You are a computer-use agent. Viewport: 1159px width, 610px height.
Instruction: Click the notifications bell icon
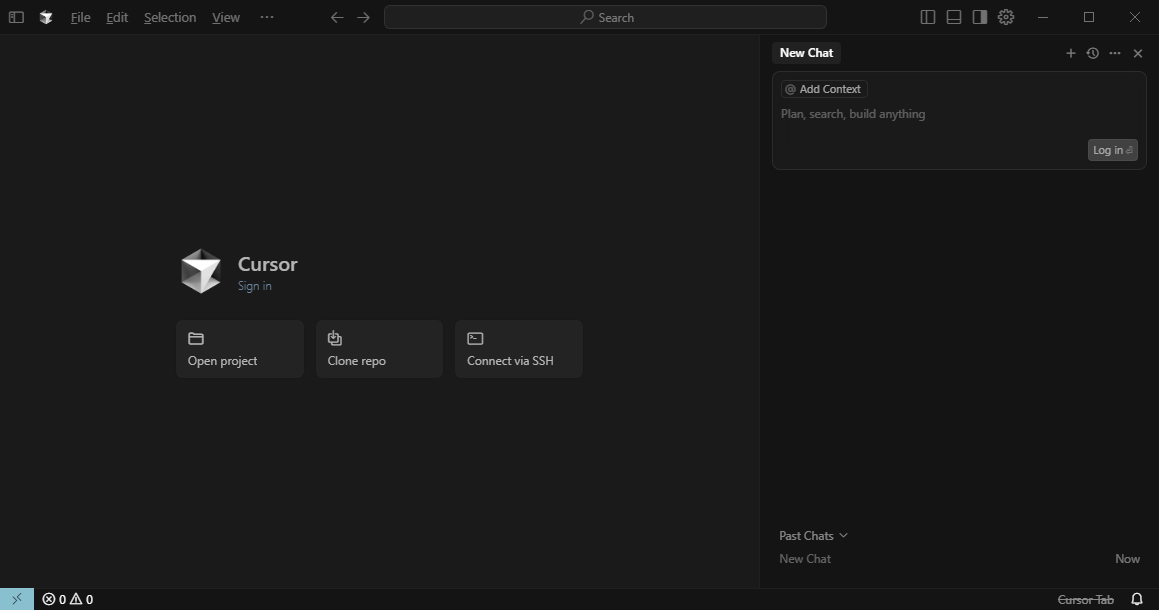click(1137, 599)
